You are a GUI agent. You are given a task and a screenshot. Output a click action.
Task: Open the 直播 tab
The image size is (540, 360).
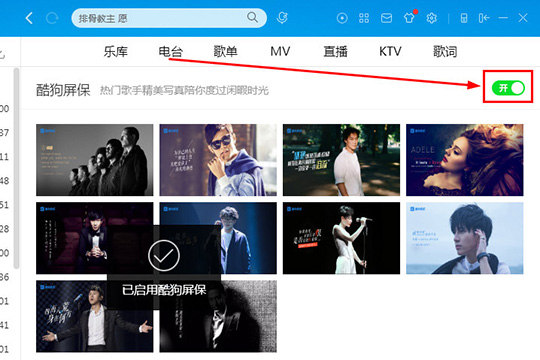click(335, 52)
